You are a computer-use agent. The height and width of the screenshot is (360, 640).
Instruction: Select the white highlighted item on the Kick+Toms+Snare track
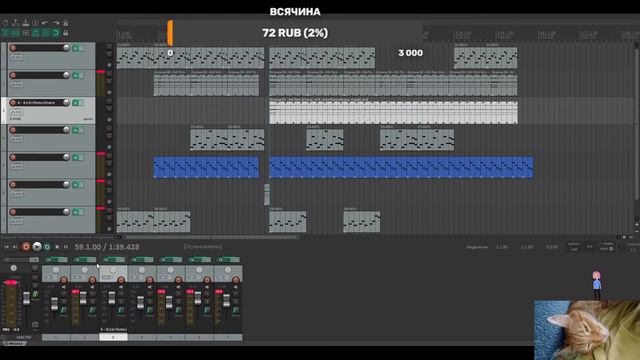[x=393, y=112]
